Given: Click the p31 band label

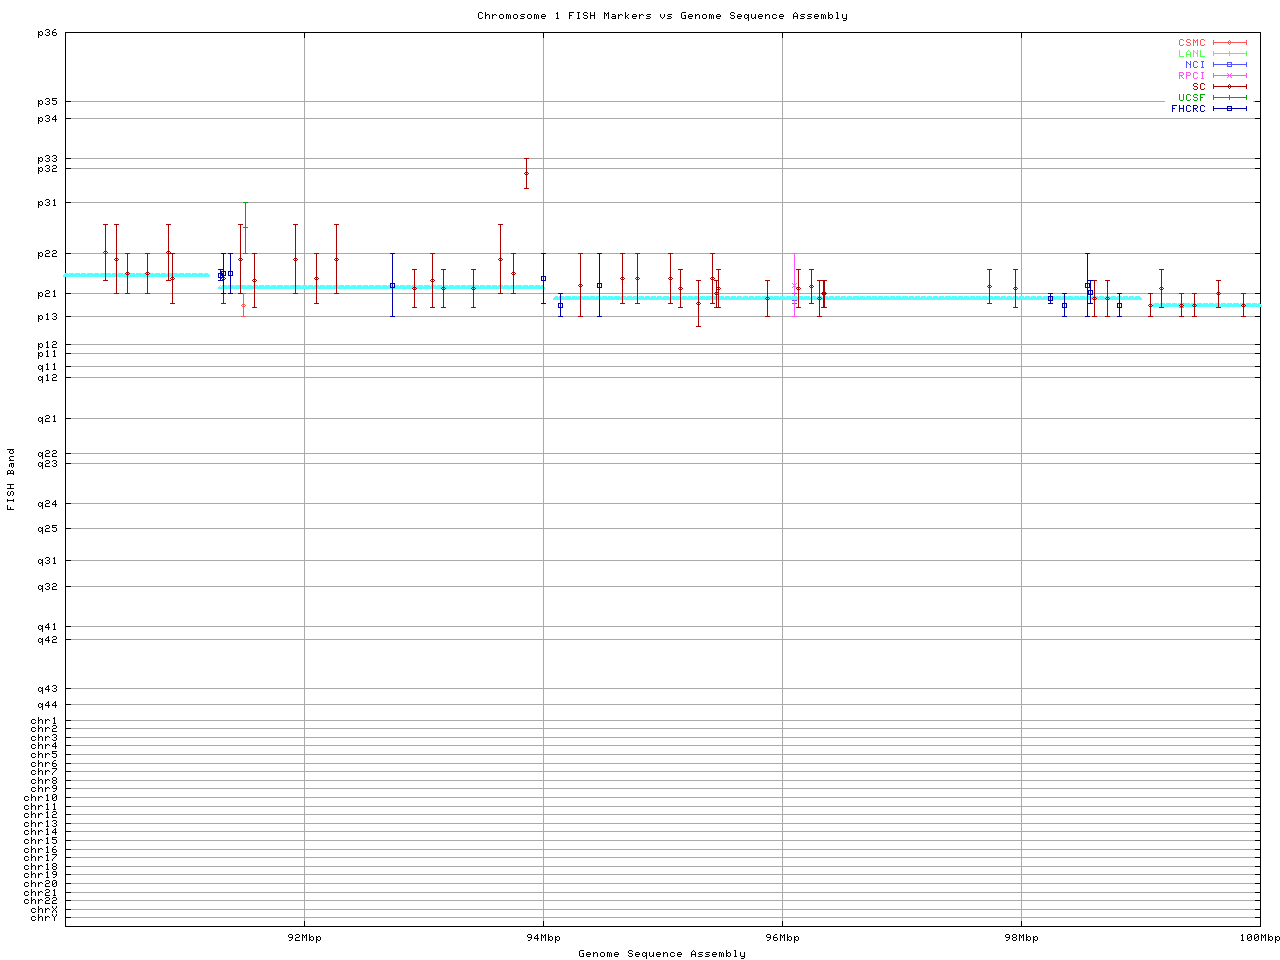Looking at the screenshot, I should [47, 203].
